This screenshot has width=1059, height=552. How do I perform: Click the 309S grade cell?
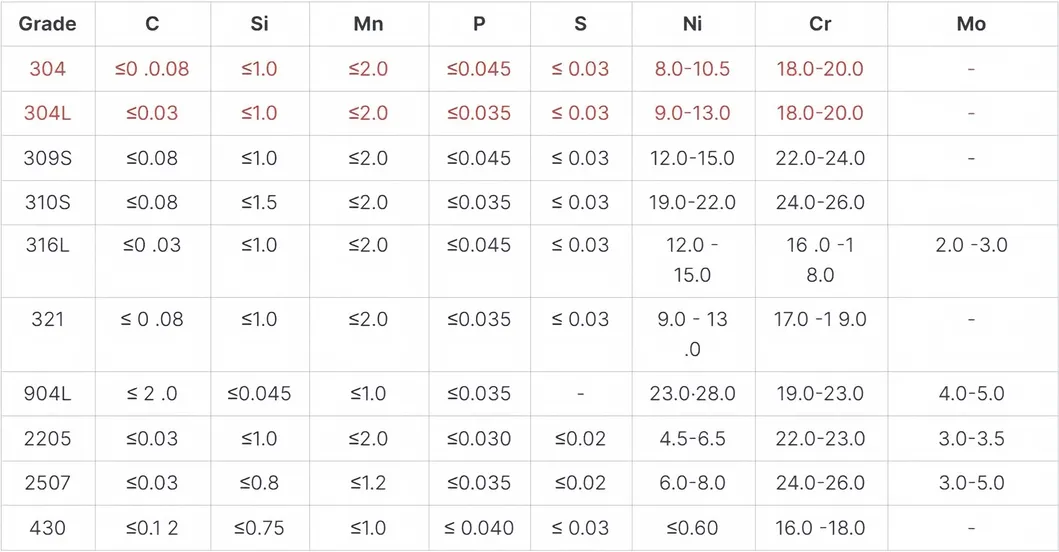tap(47, 158)
